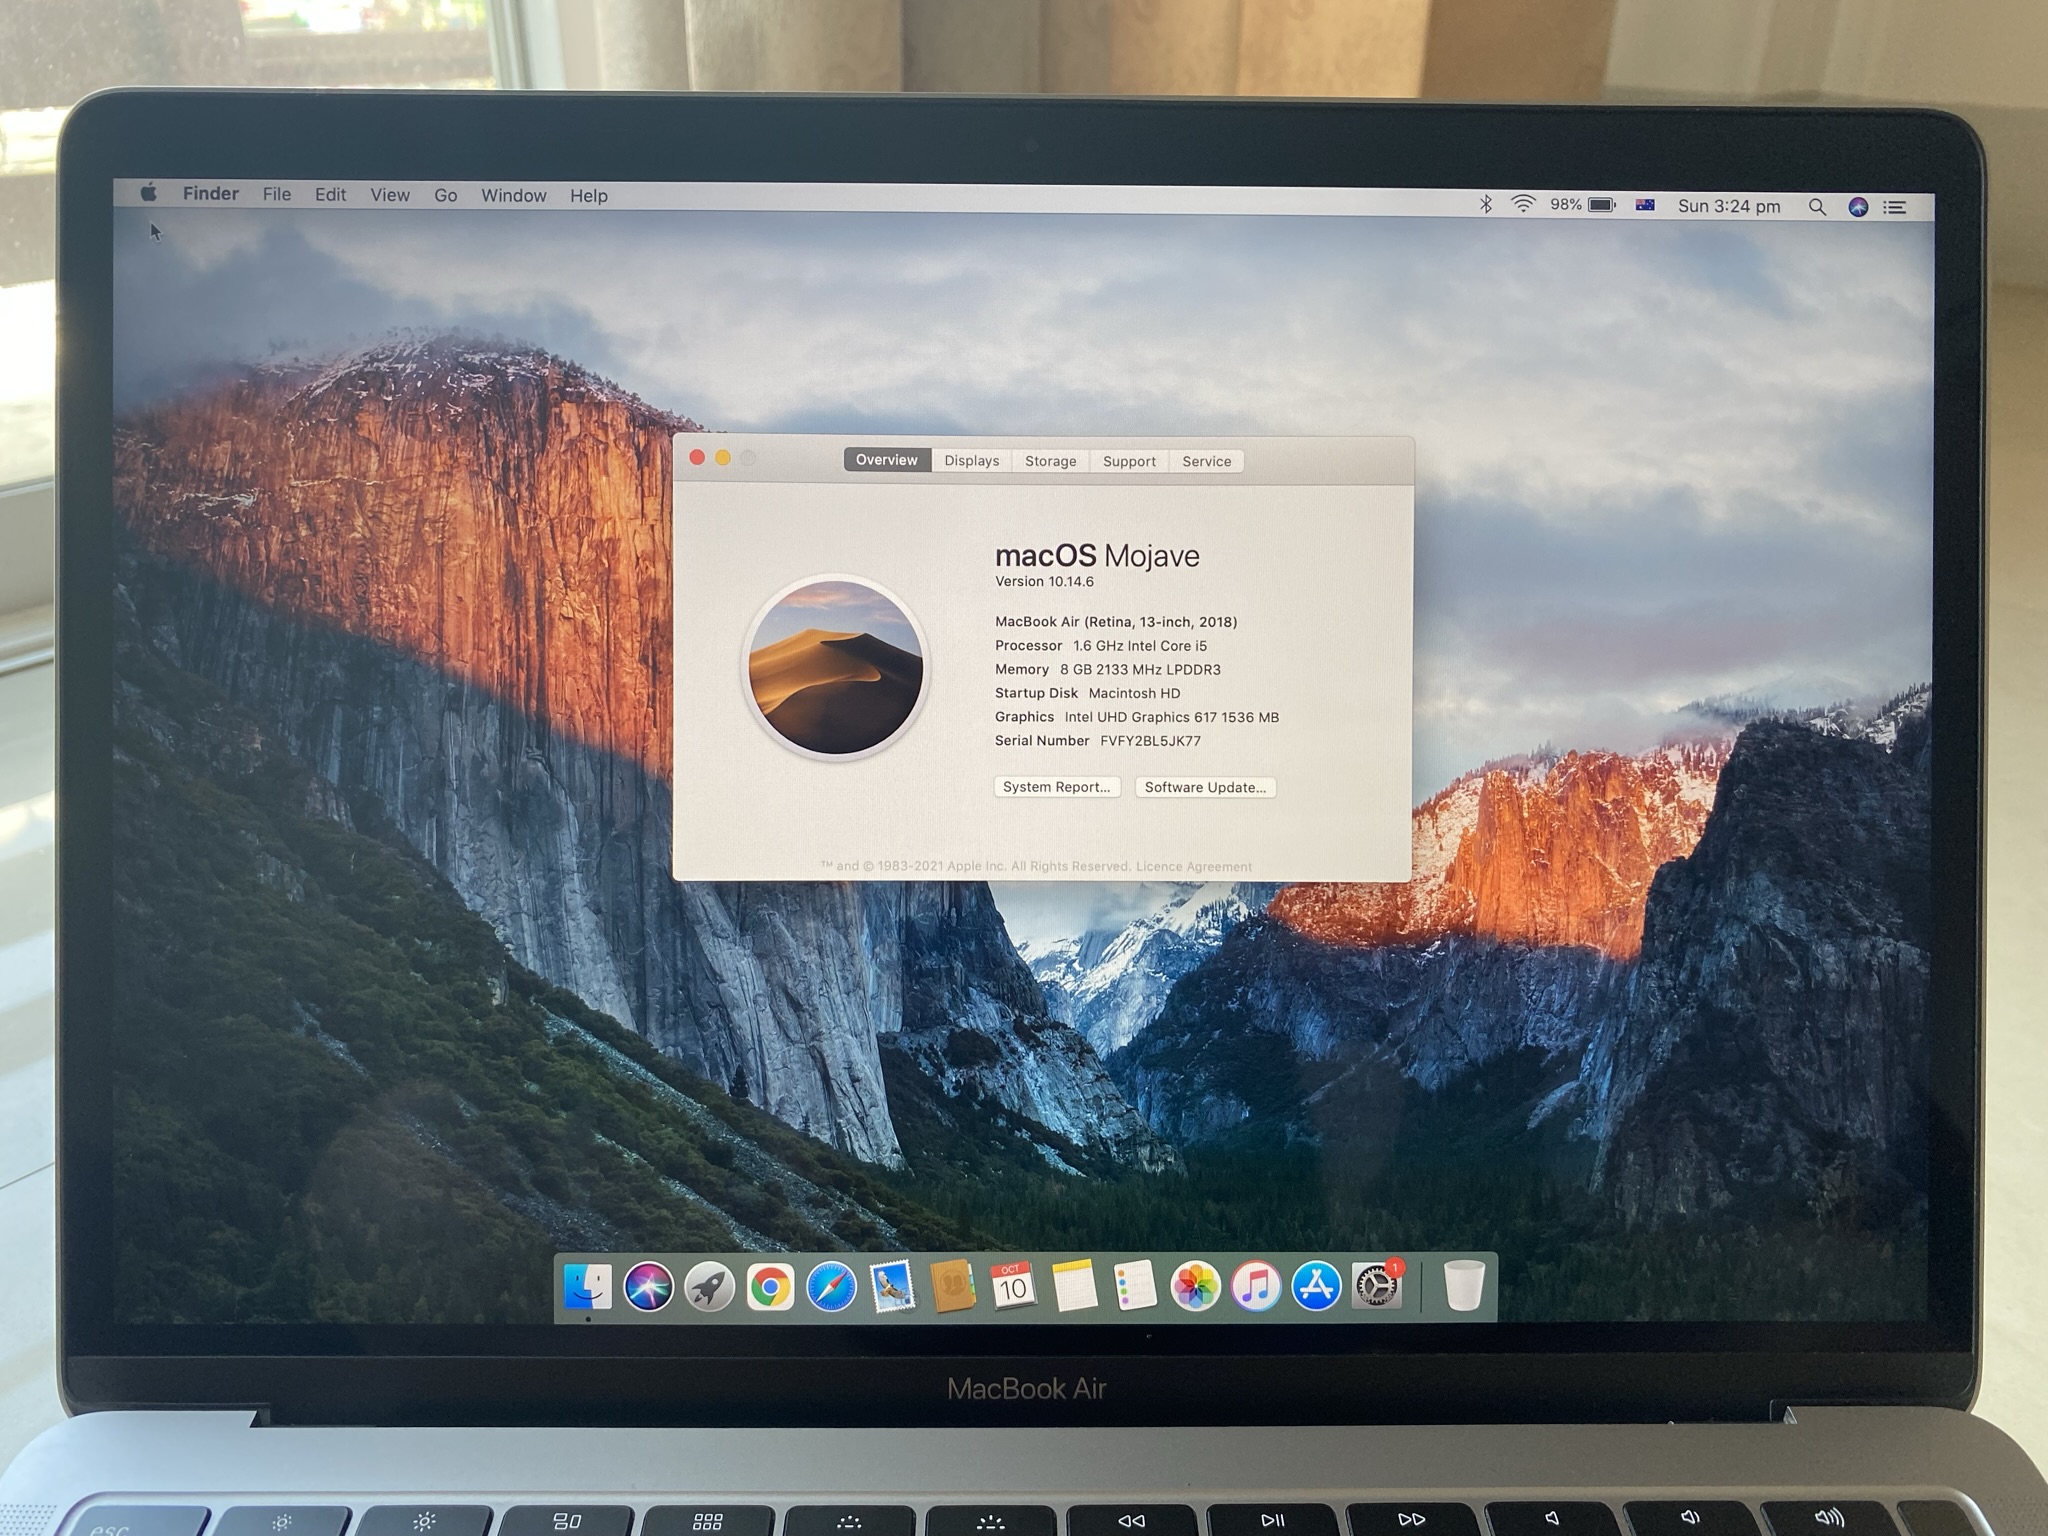Open the App Store from dock

click(x=1316, y=1286)
